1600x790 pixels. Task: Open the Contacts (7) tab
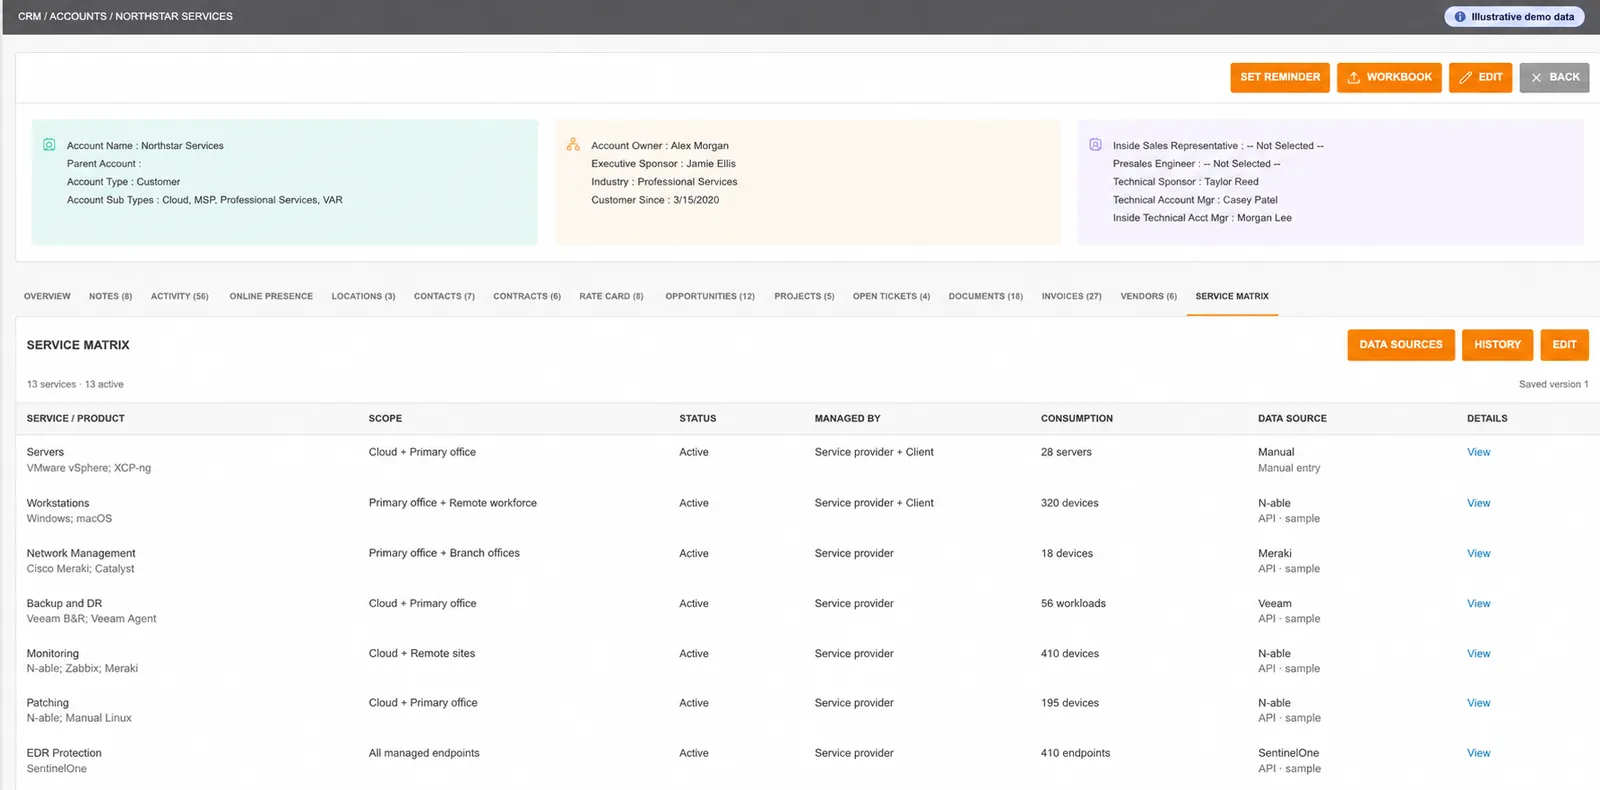click(444, 296)
